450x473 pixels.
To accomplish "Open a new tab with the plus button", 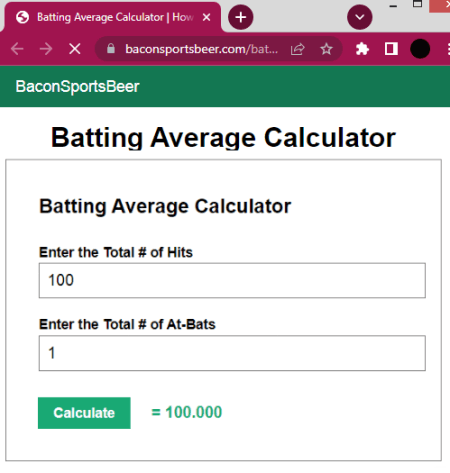I will click(x=241, y=17).
